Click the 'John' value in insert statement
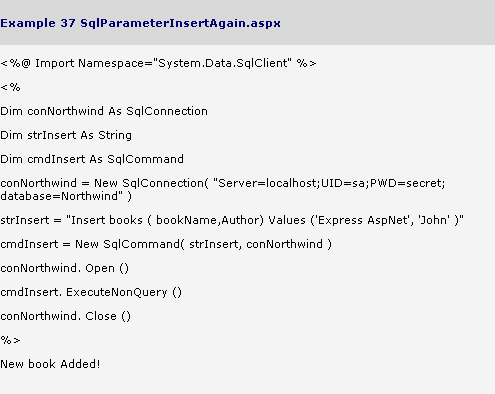This screenshot has height=394, width=495. coord(434,220)
